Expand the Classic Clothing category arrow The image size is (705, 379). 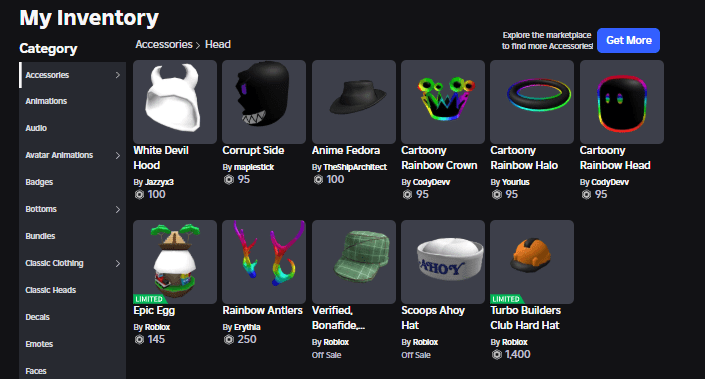pos(118,263)
